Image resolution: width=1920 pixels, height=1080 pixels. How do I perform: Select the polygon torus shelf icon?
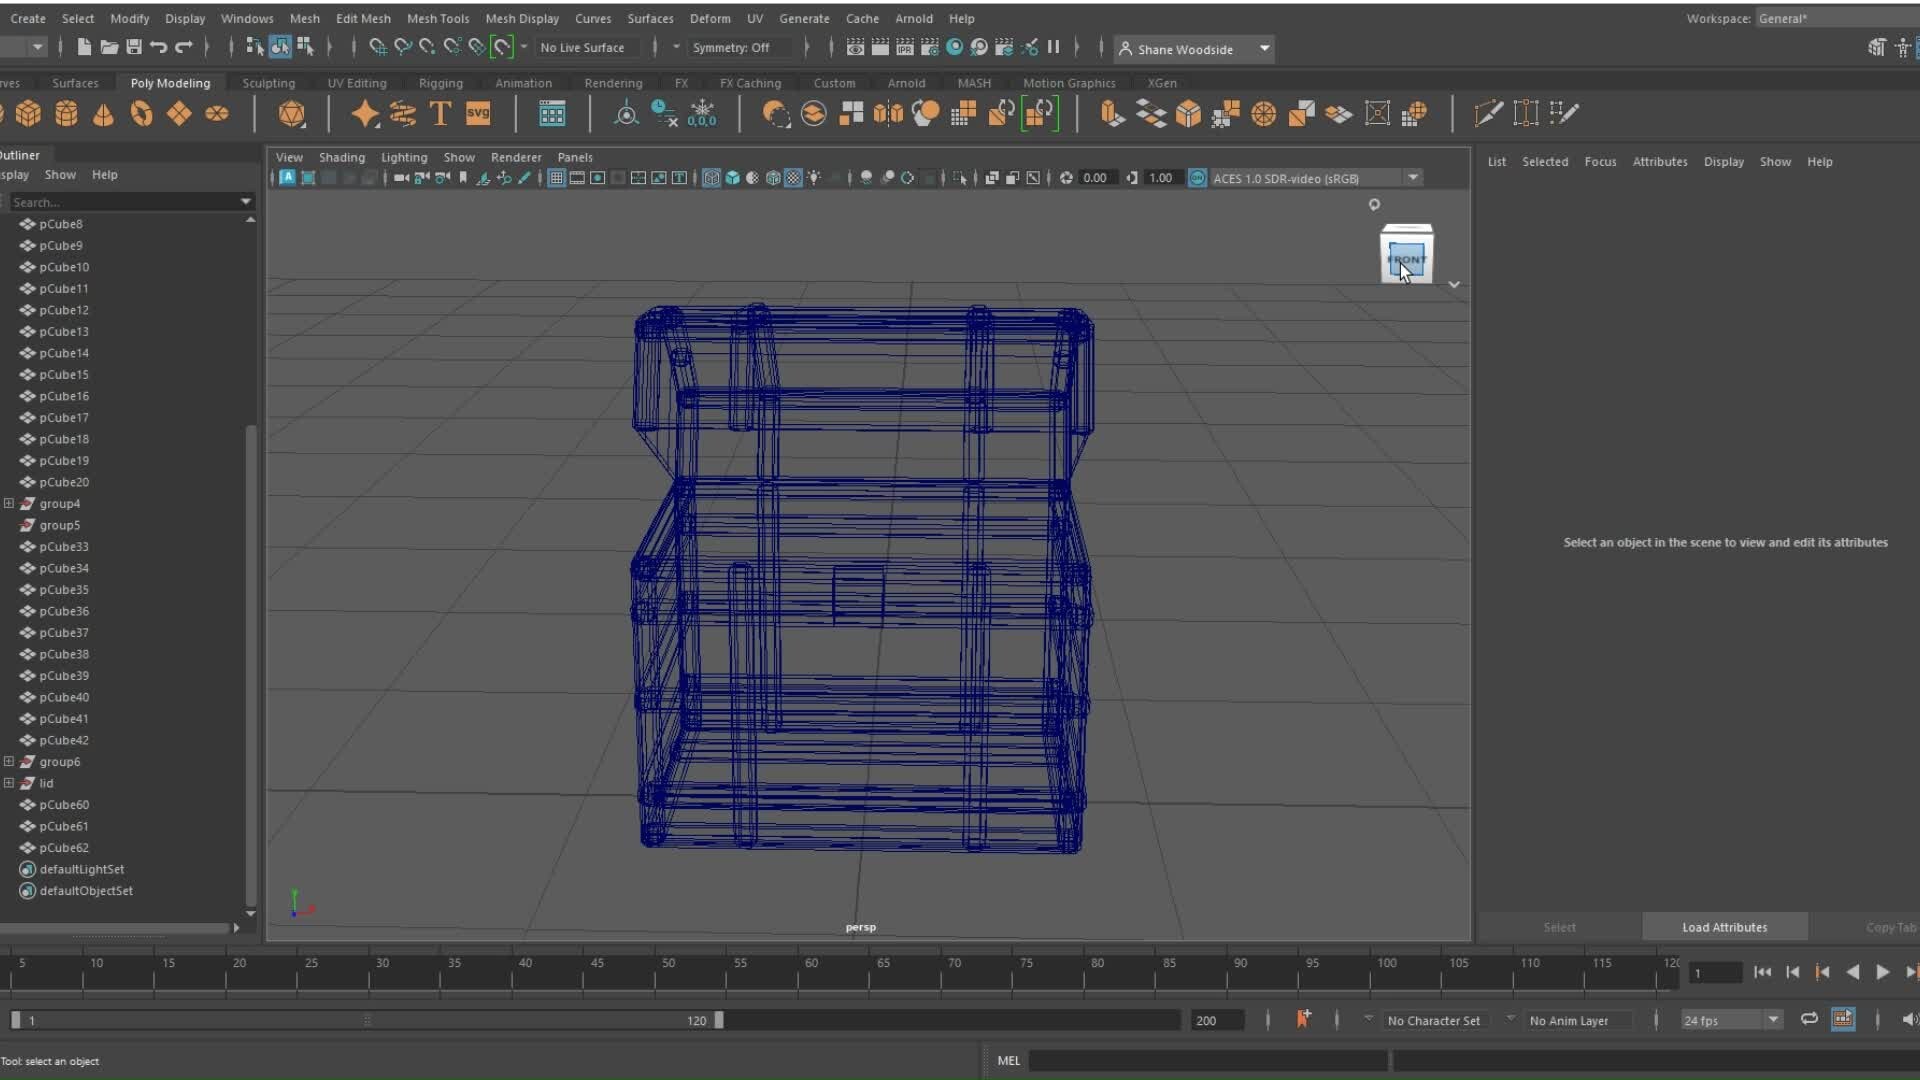[x=141, y=114]
